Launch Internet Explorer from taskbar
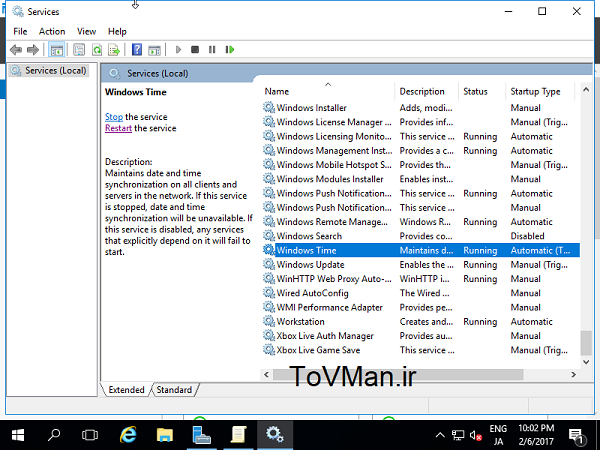600x450 pixels. (128, 435)
